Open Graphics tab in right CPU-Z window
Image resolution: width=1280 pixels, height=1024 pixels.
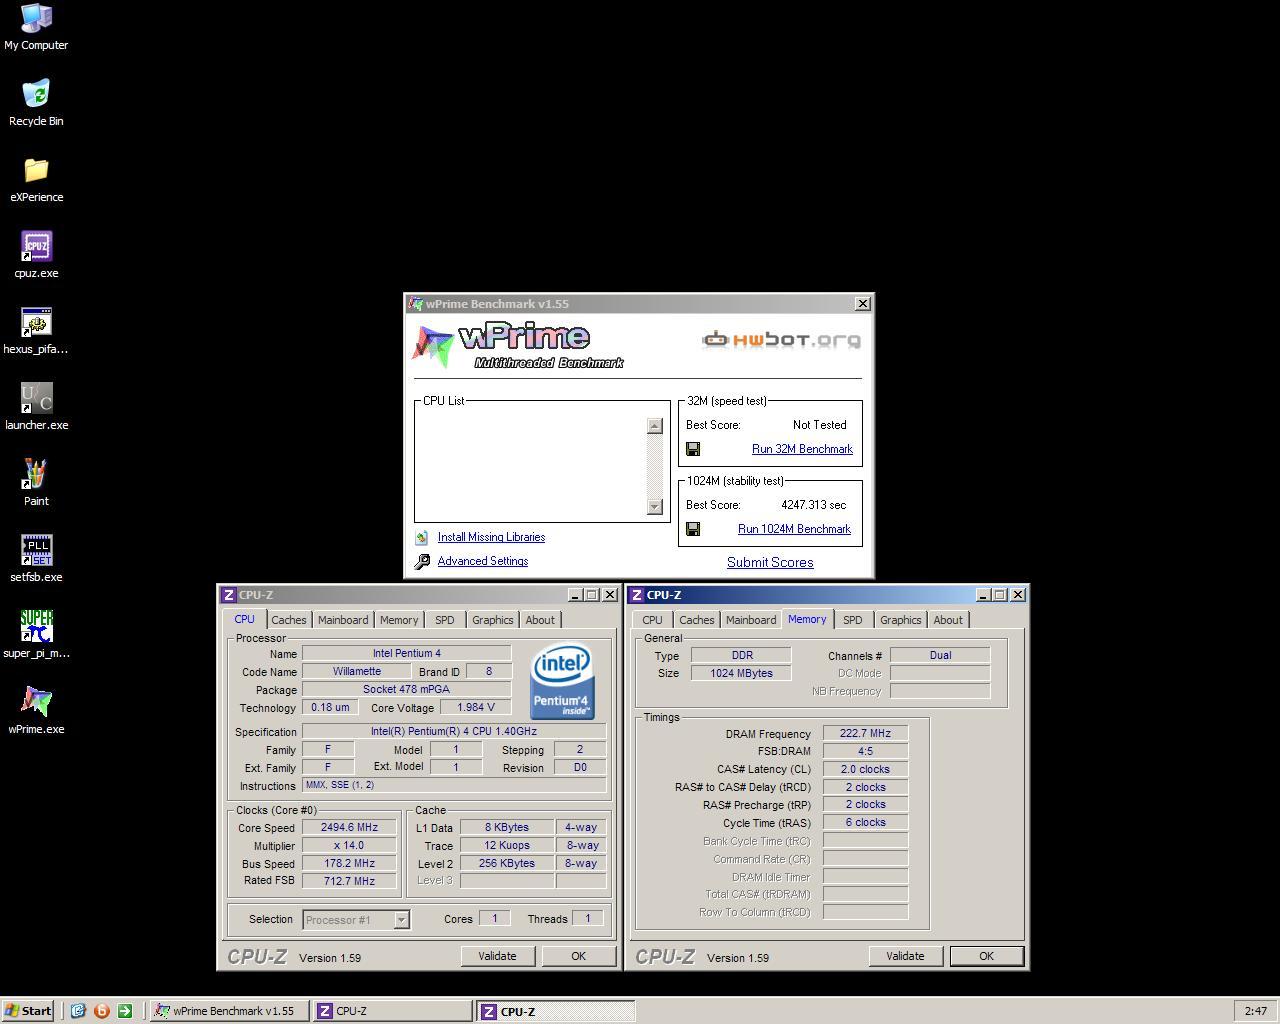[901, 620]
